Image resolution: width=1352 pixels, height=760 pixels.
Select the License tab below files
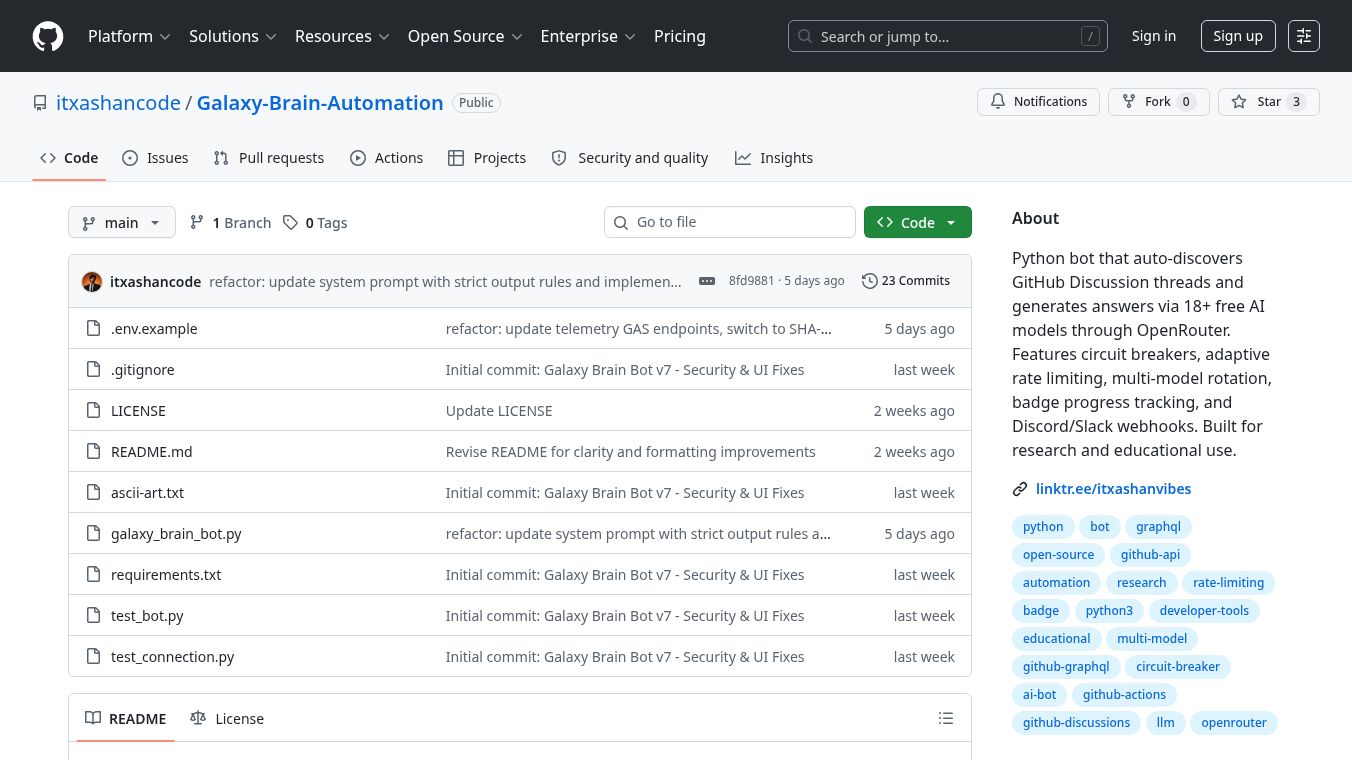tap(227, 718)
